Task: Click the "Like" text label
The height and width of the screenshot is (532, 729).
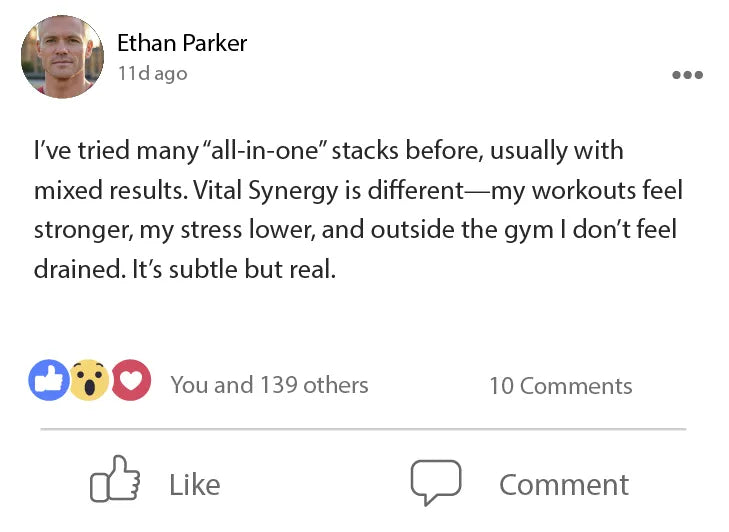Action: [x=194, y=485]
